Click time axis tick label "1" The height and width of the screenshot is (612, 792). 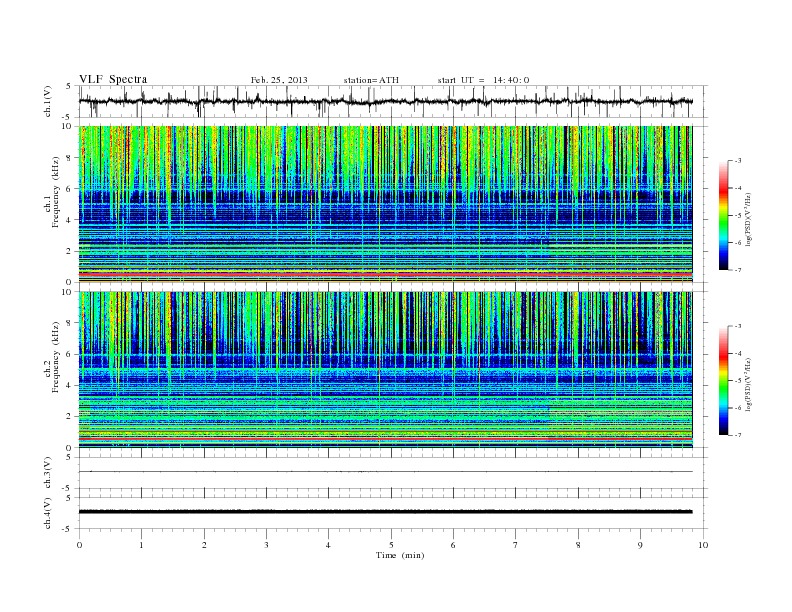[141, 545]
